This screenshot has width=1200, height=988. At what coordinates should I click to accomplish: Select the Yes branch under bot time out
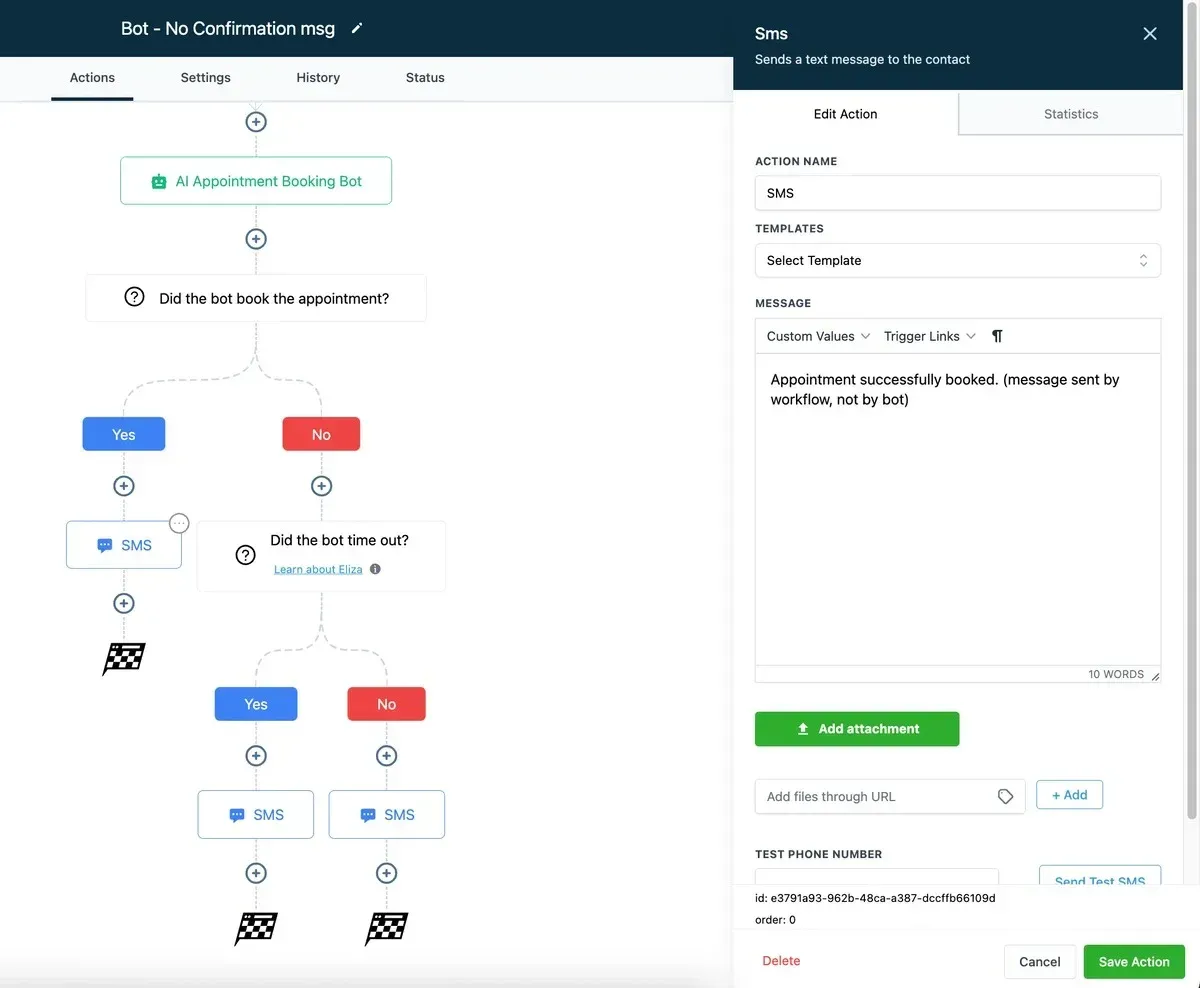256,704
